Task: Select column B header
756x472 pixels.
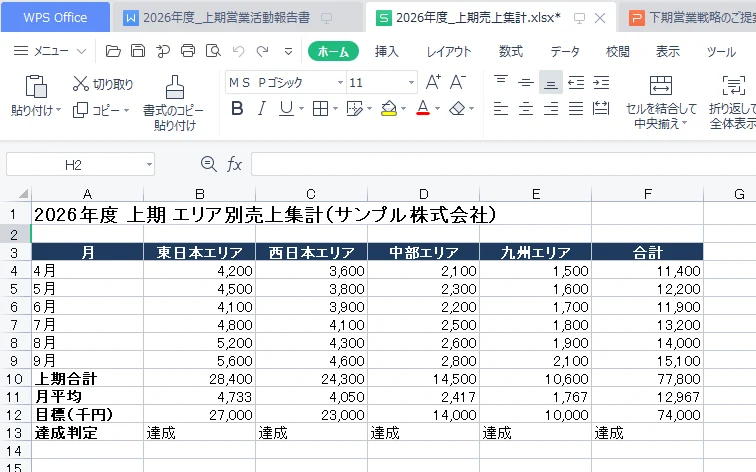Action: pos(199,194)
